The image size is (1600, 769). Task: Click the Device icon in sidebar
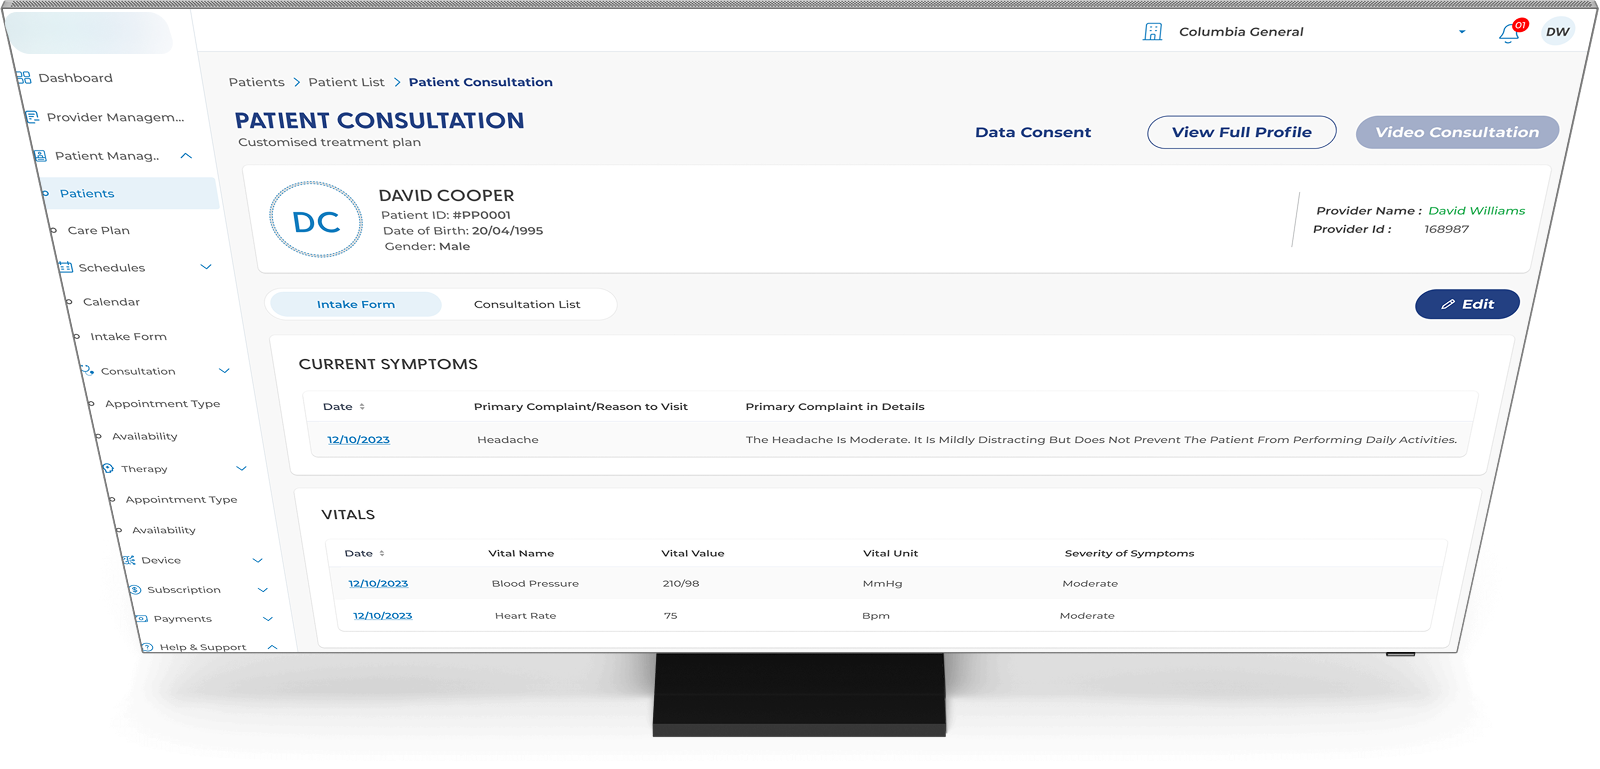click(x=129, y=560)
